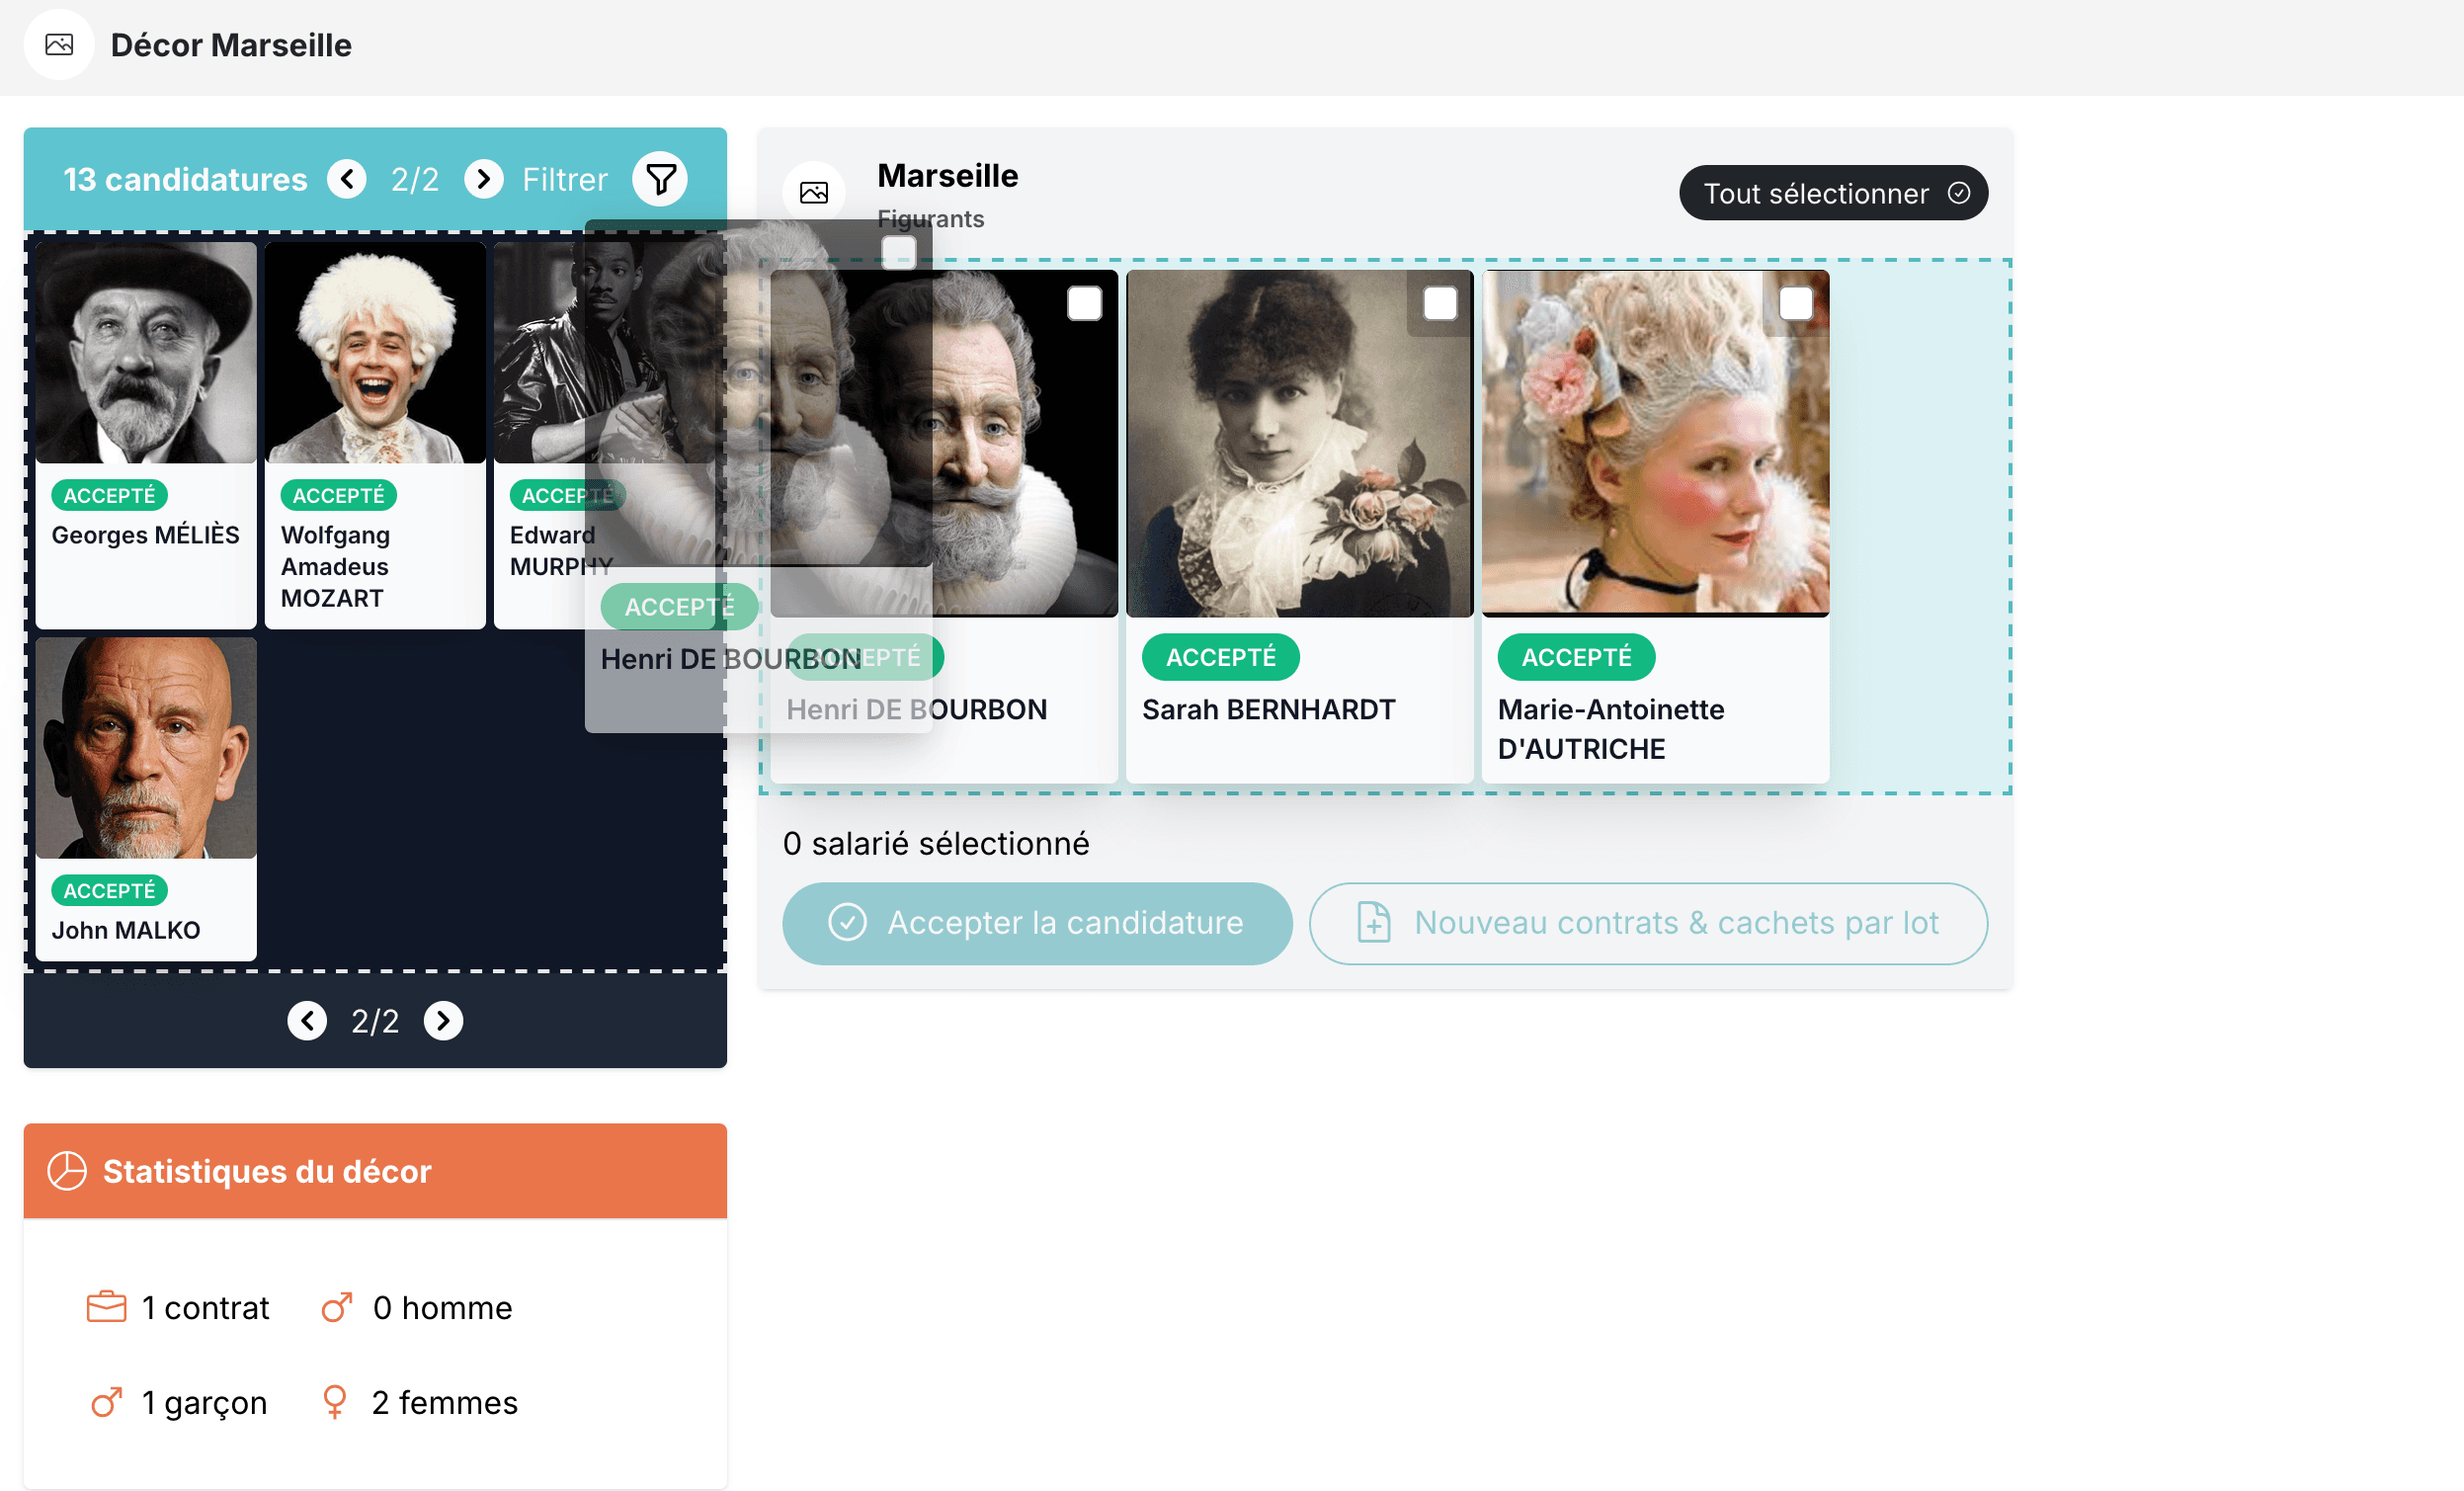Check the box on the dragged Henri card
Viewport: 2464px width, 1491px height.
coord(899,252)
